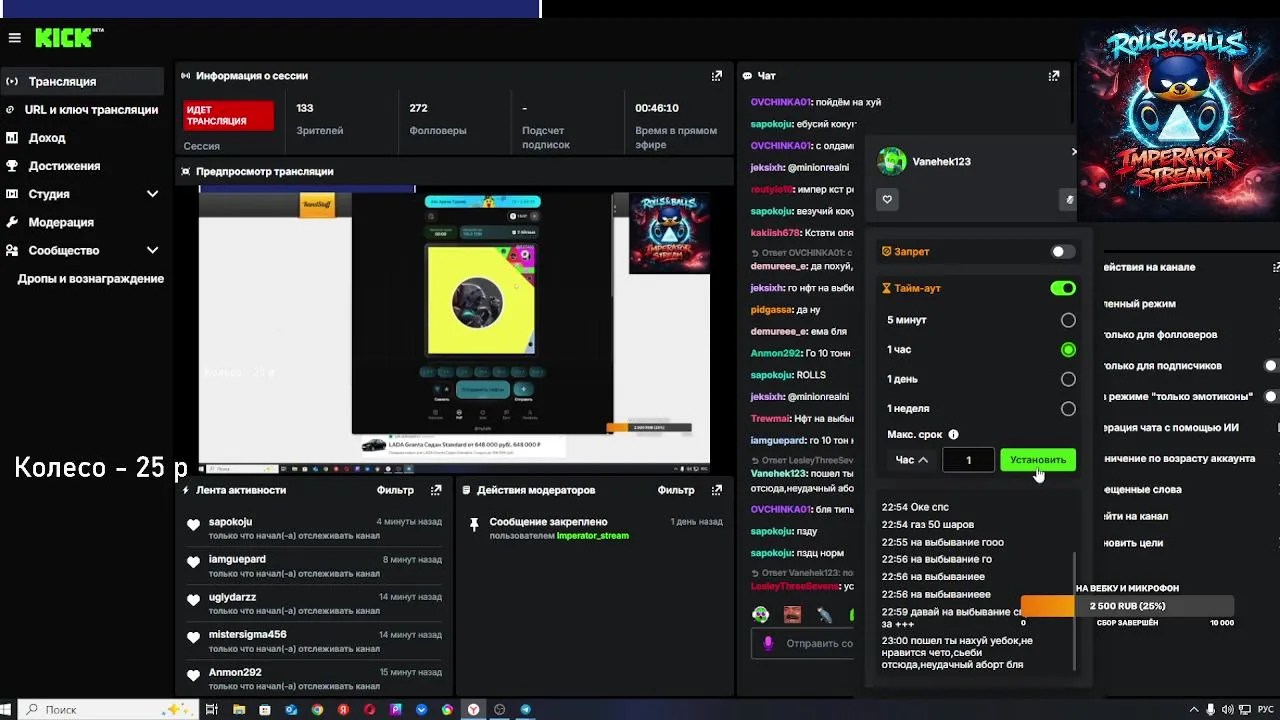Click heart icon next to sapokoju activity
The height and width of the screenshot is (720, 1280).
[x=193, y=525]
